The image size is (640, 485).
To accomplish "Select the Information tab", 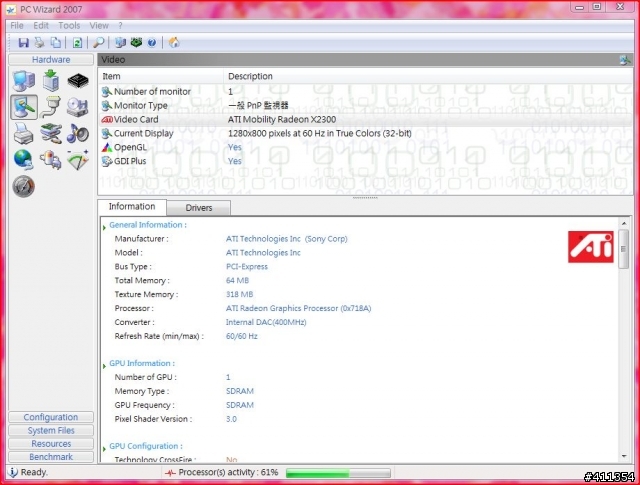I will 132,207.
